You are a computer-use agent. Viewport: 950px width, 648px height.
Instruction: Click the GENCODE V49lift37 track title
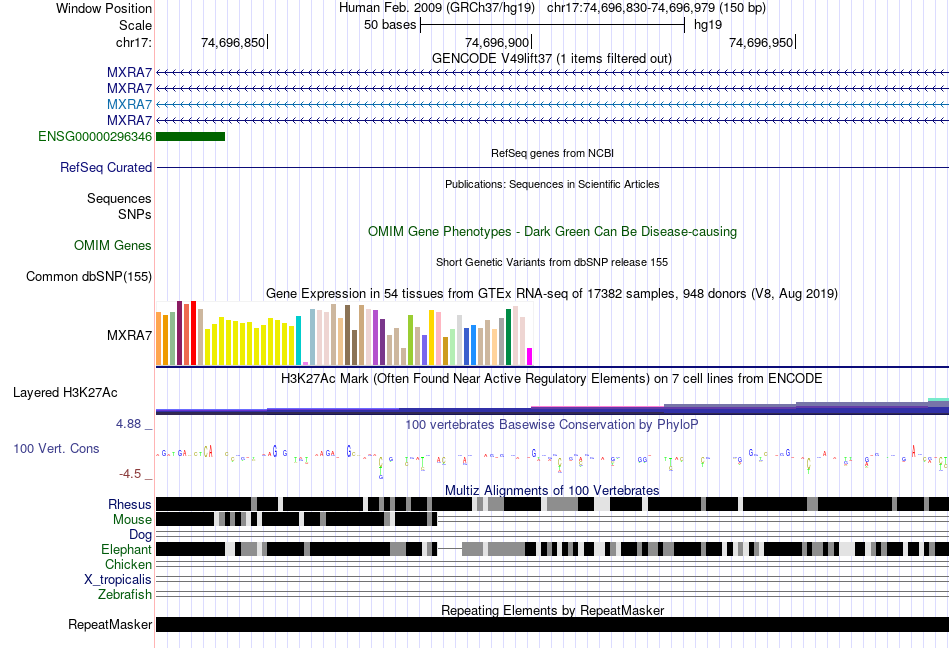[551, 59]
